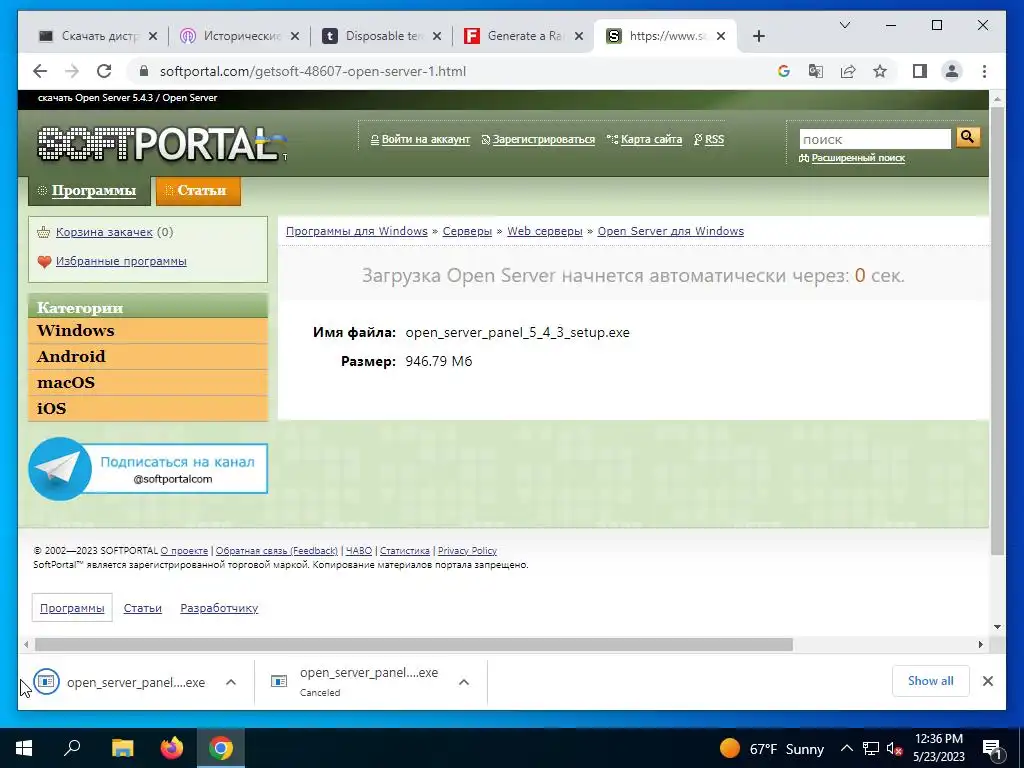The width and height of the screenshot is (1024, 768).
Task: Open the notification center icon
Action: [992, 748]
